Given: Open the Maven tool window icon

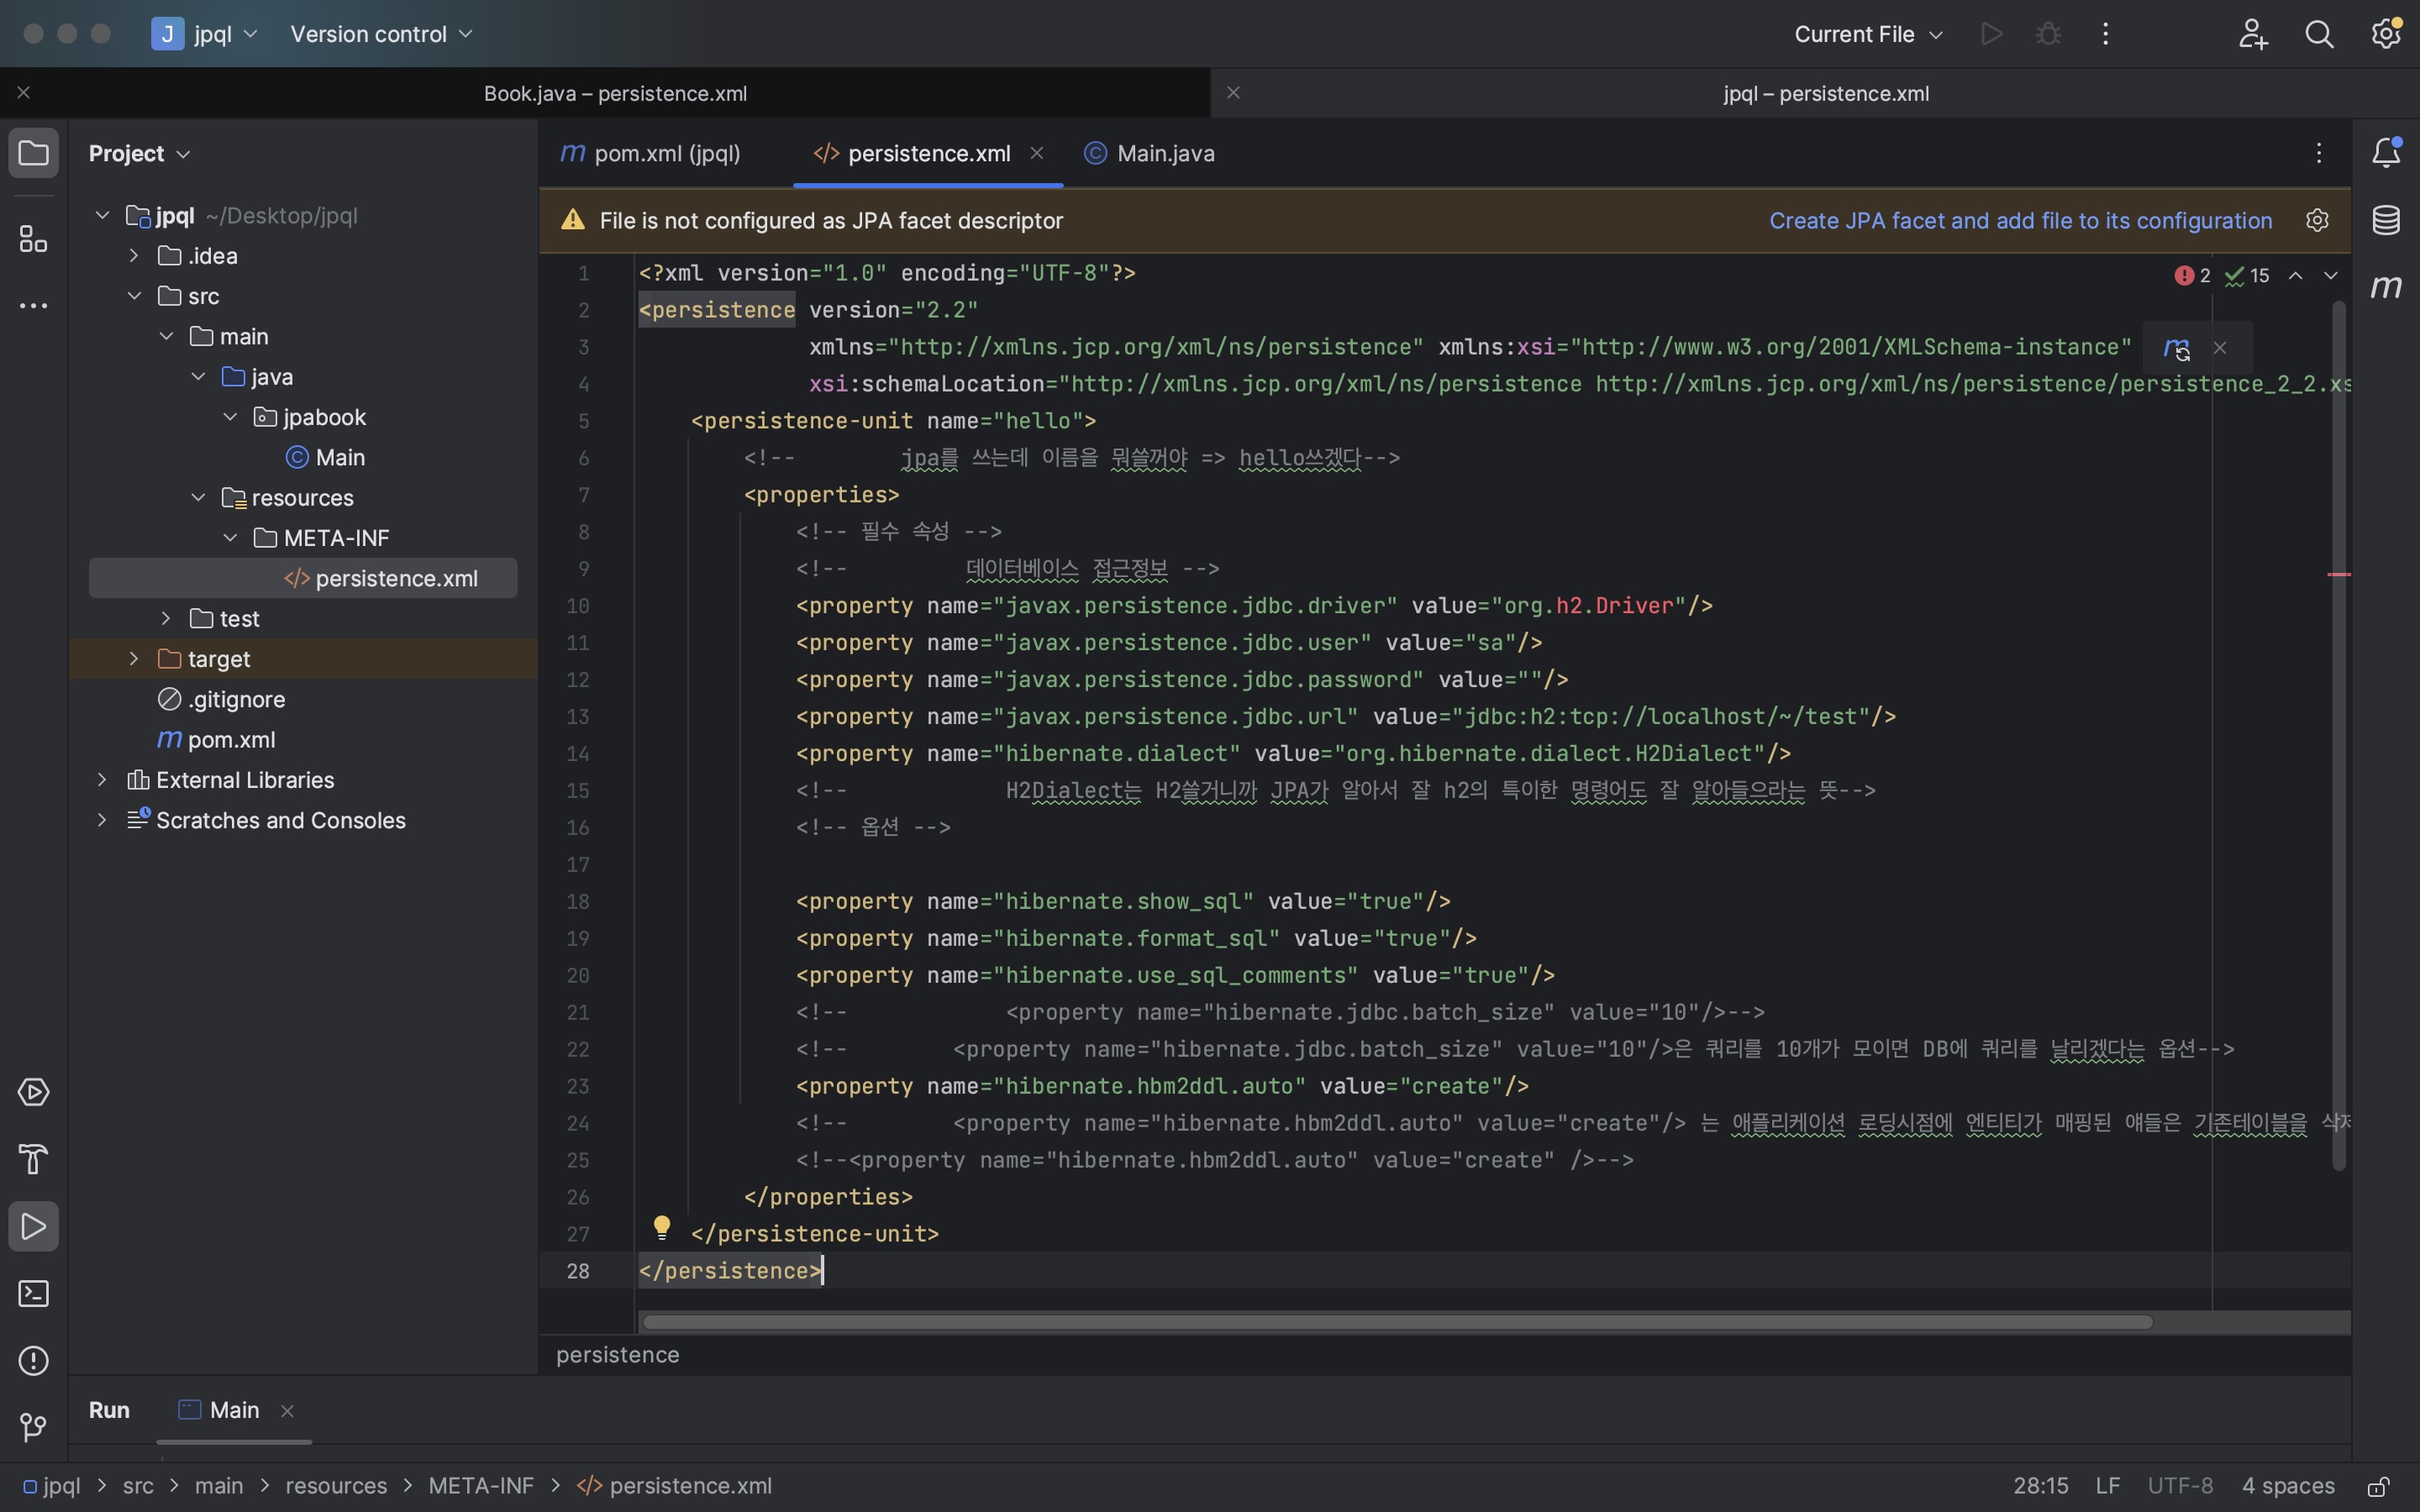Looking at the screenshot, I should 2386,287.
